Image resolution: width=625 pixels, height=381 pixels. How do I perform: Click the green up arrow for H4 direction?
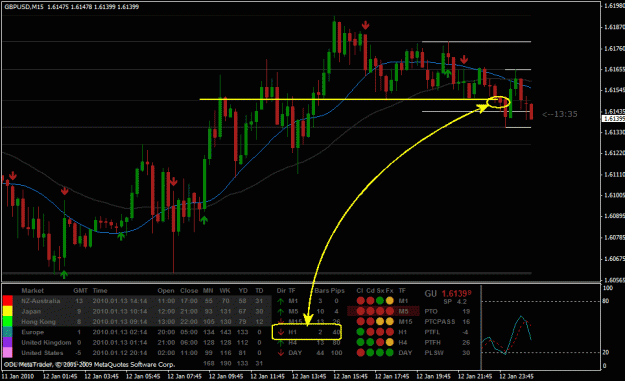[x=281, y=343]
